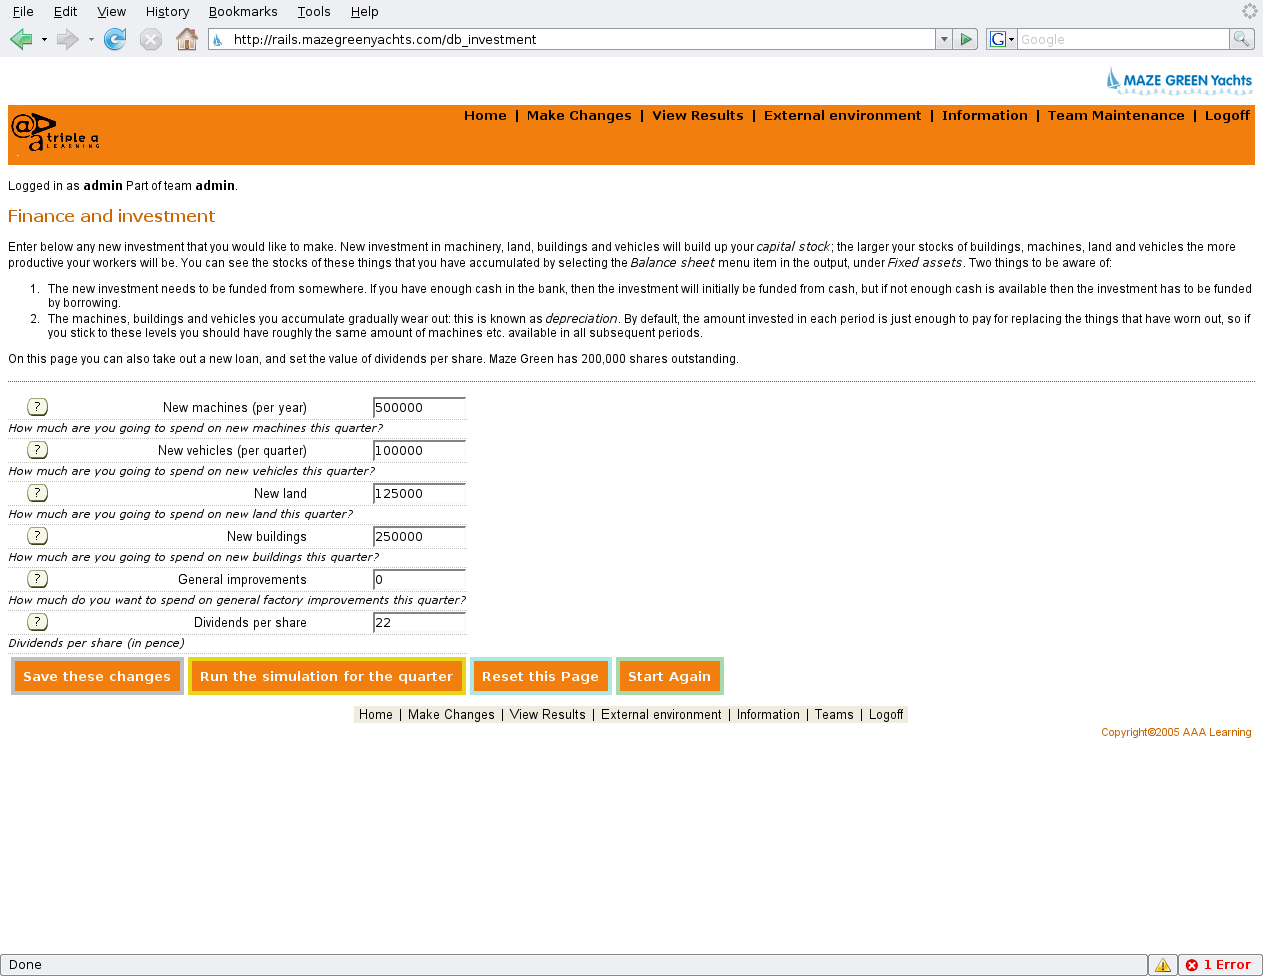This screenshot has width=1263, height=976.
Task: Click the 1 Error indicator in status bar
Action: tap(1220, 965)
